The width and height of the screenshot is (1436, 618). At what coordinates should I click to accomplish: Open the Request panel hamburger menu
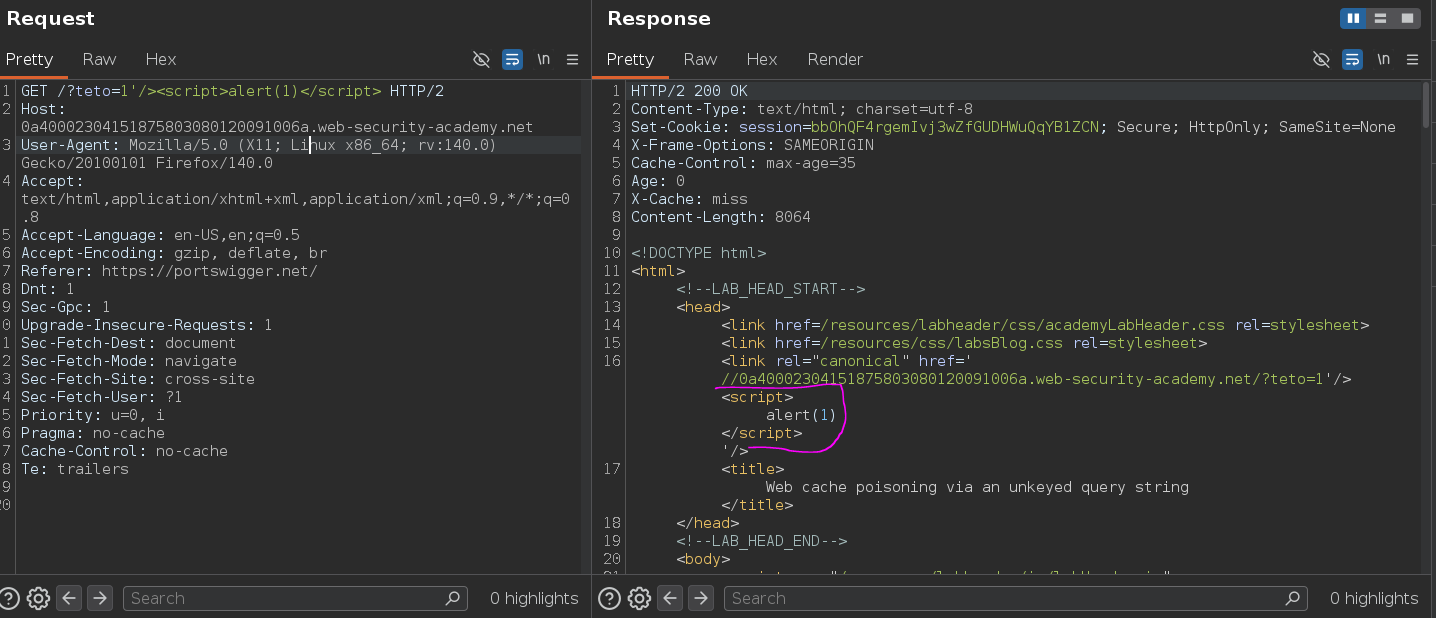click(572, 59)
